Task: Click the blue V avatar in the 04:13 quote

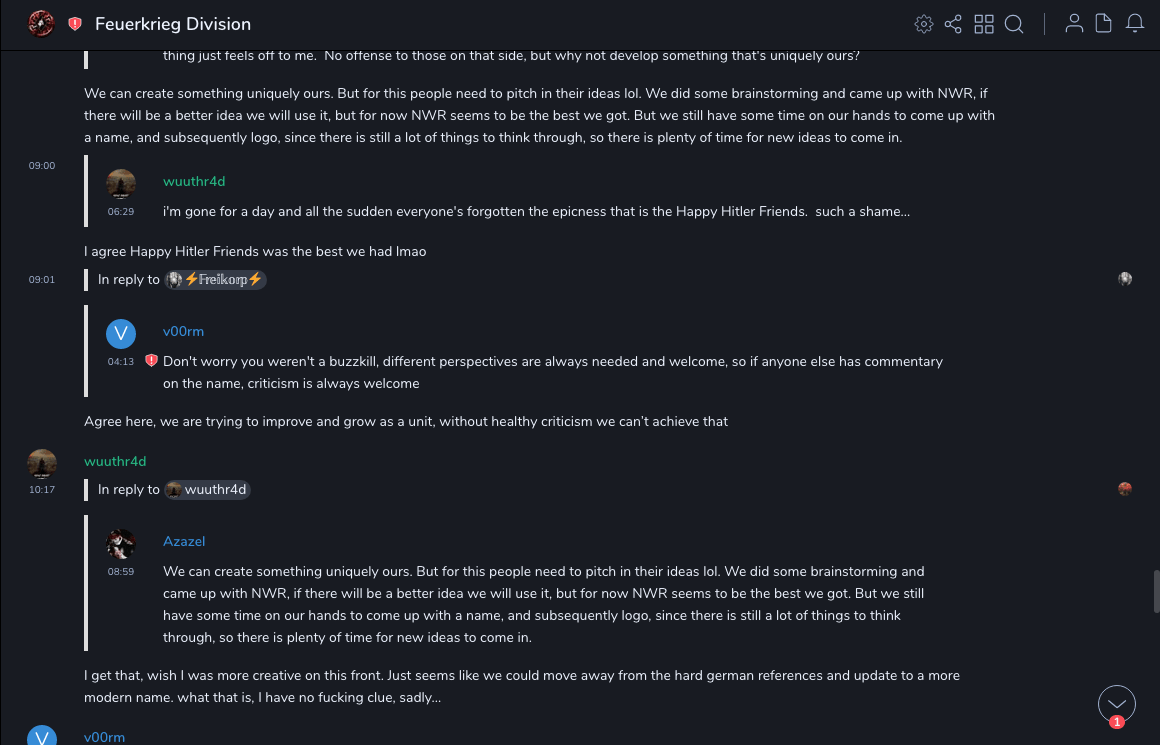Action: click(121, 334)
